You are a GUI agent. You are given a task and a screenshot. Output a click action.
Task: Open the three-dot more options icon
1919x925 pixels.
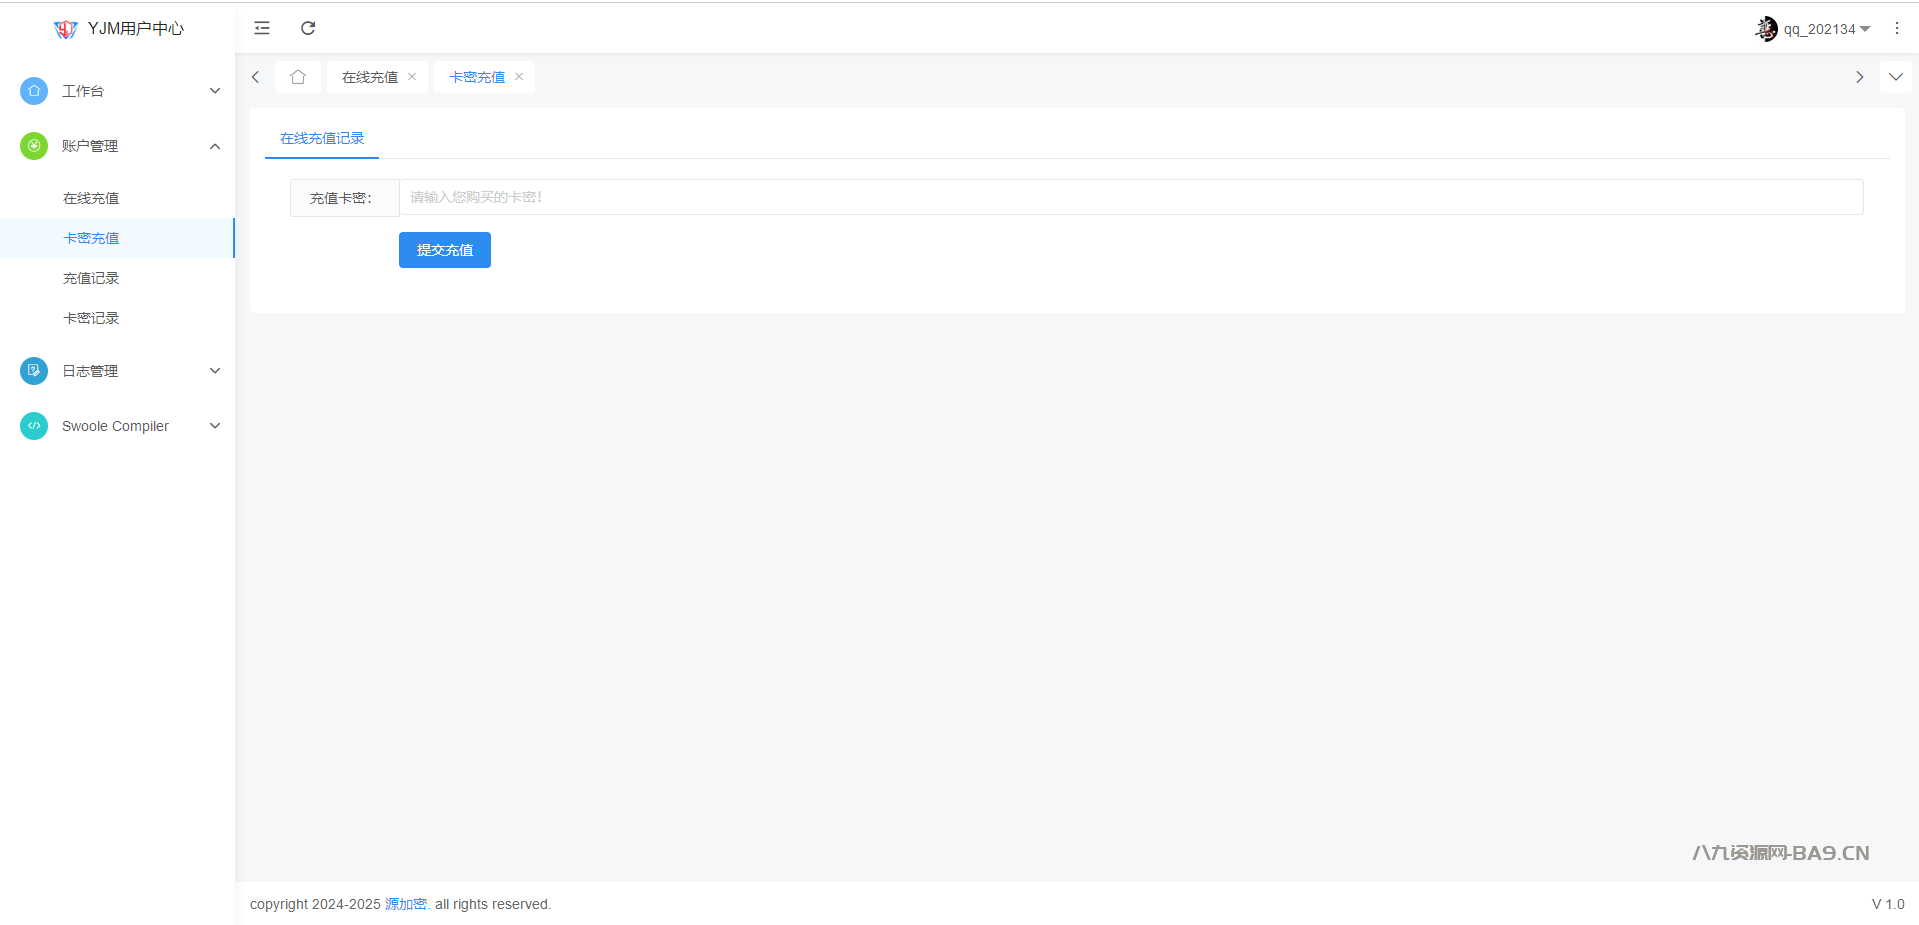point(1896,28)
